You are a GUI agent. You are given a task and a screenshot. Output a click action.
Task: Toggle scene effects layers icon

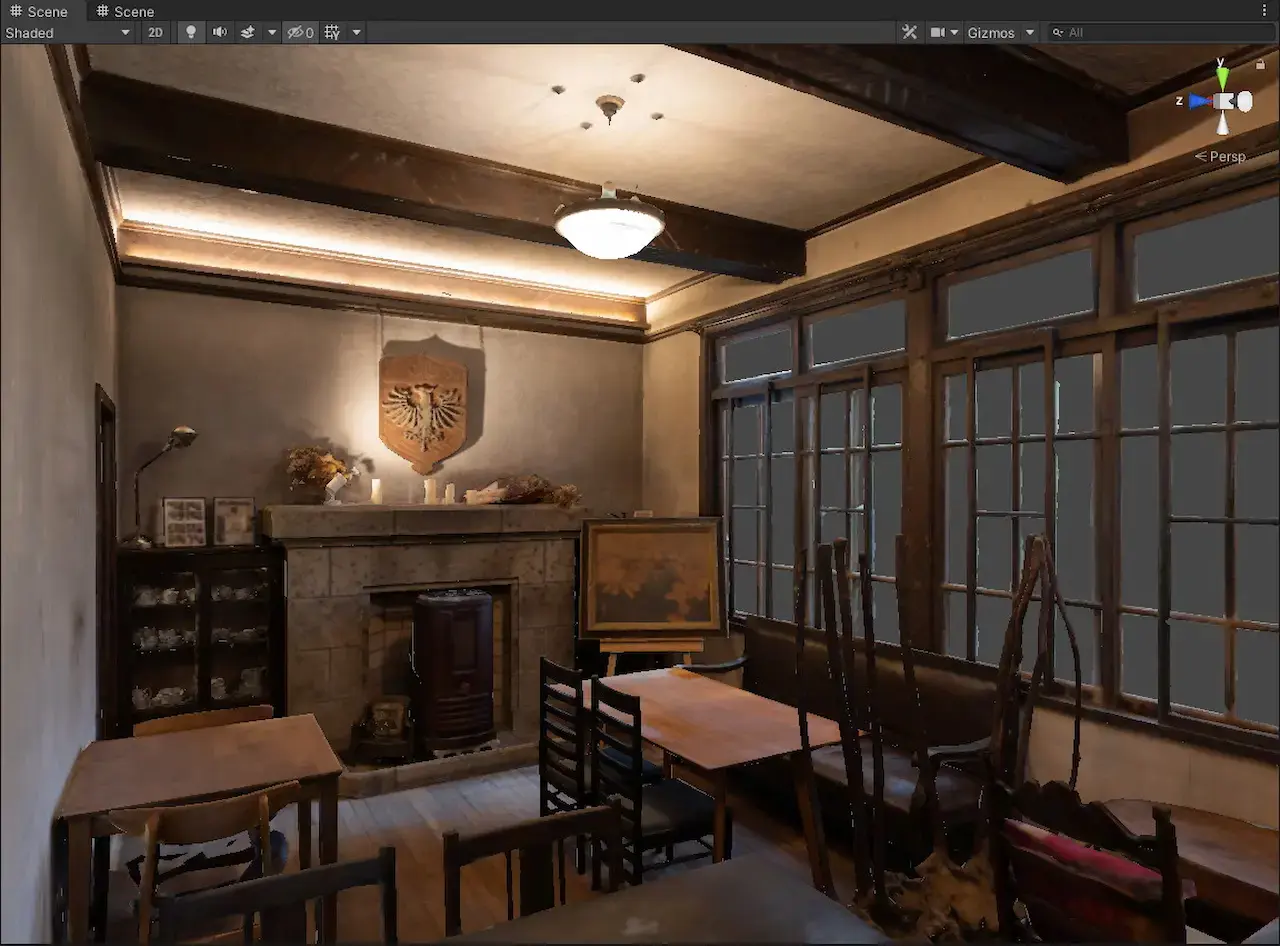[x=247, y=32]
